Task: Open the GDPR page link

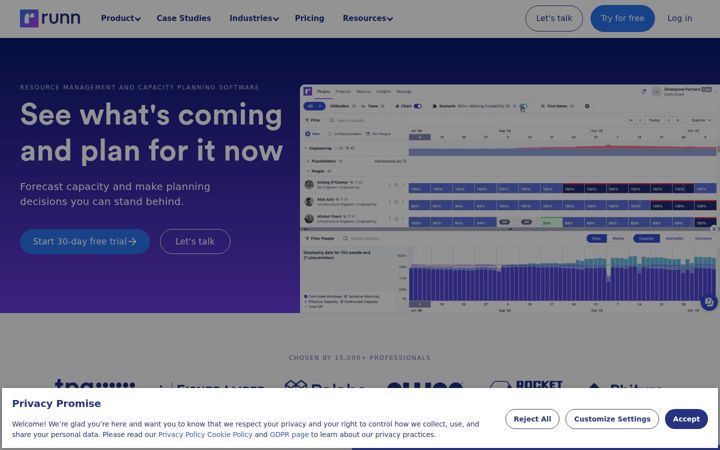Action: [x=289, y=434]
